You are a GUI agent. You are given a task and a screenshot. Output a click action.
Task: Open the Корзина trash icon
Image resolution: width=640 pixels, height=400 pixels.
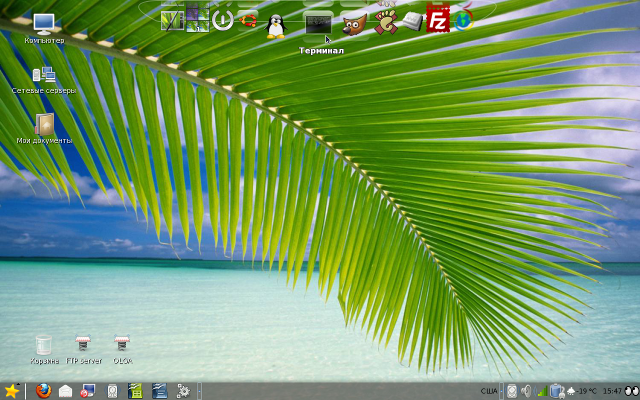coord(43,345)
